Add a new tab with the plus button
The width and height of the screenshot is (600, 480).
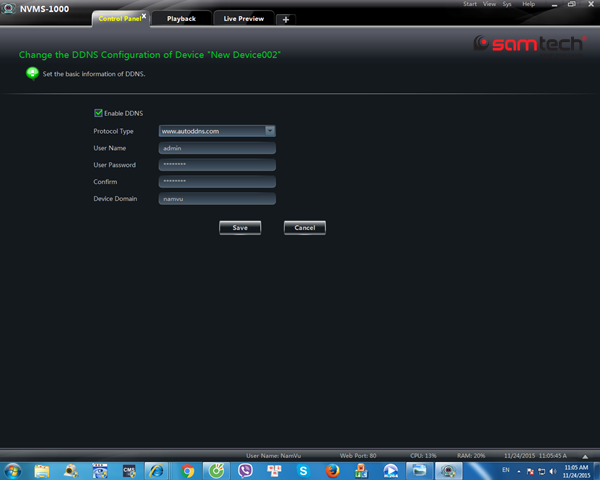285,20
